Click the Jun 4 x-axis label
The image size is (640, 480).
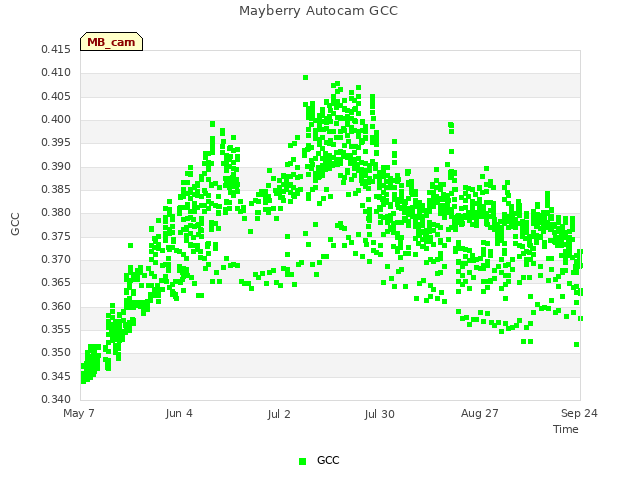[179, 413]
